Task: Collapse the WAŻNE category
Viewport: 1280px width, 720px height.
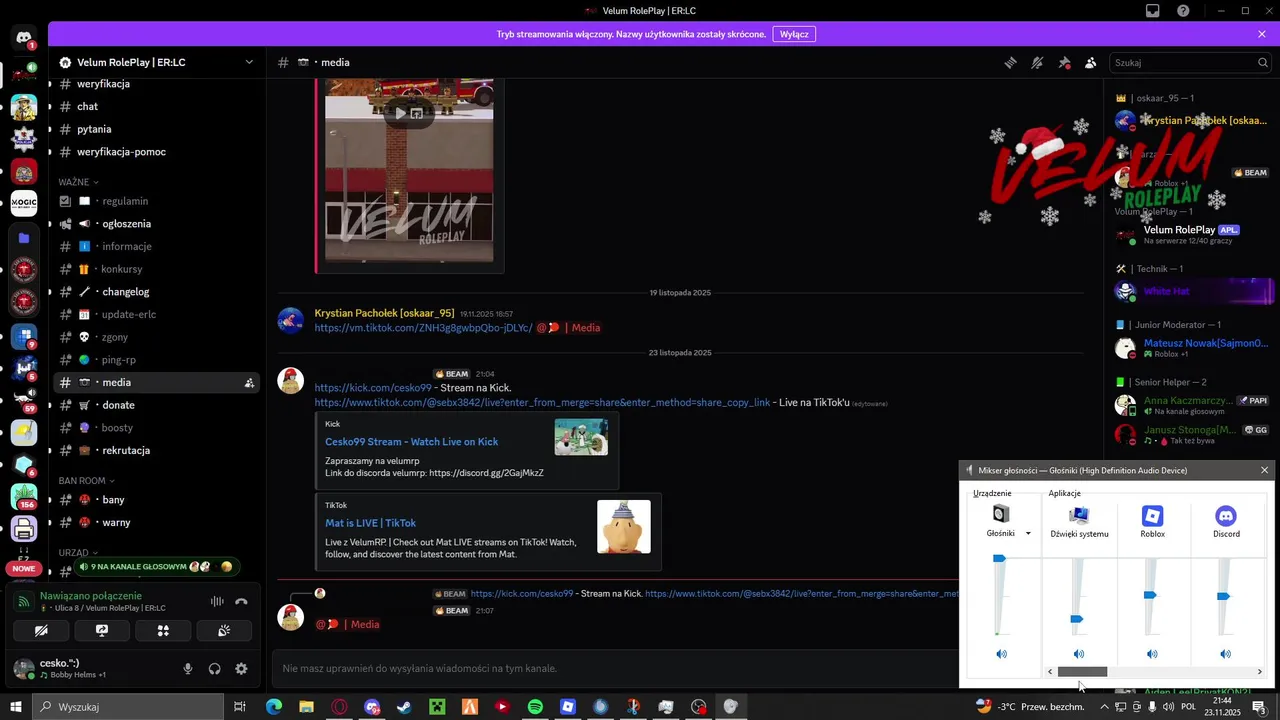Action: [x=78, y=182]
